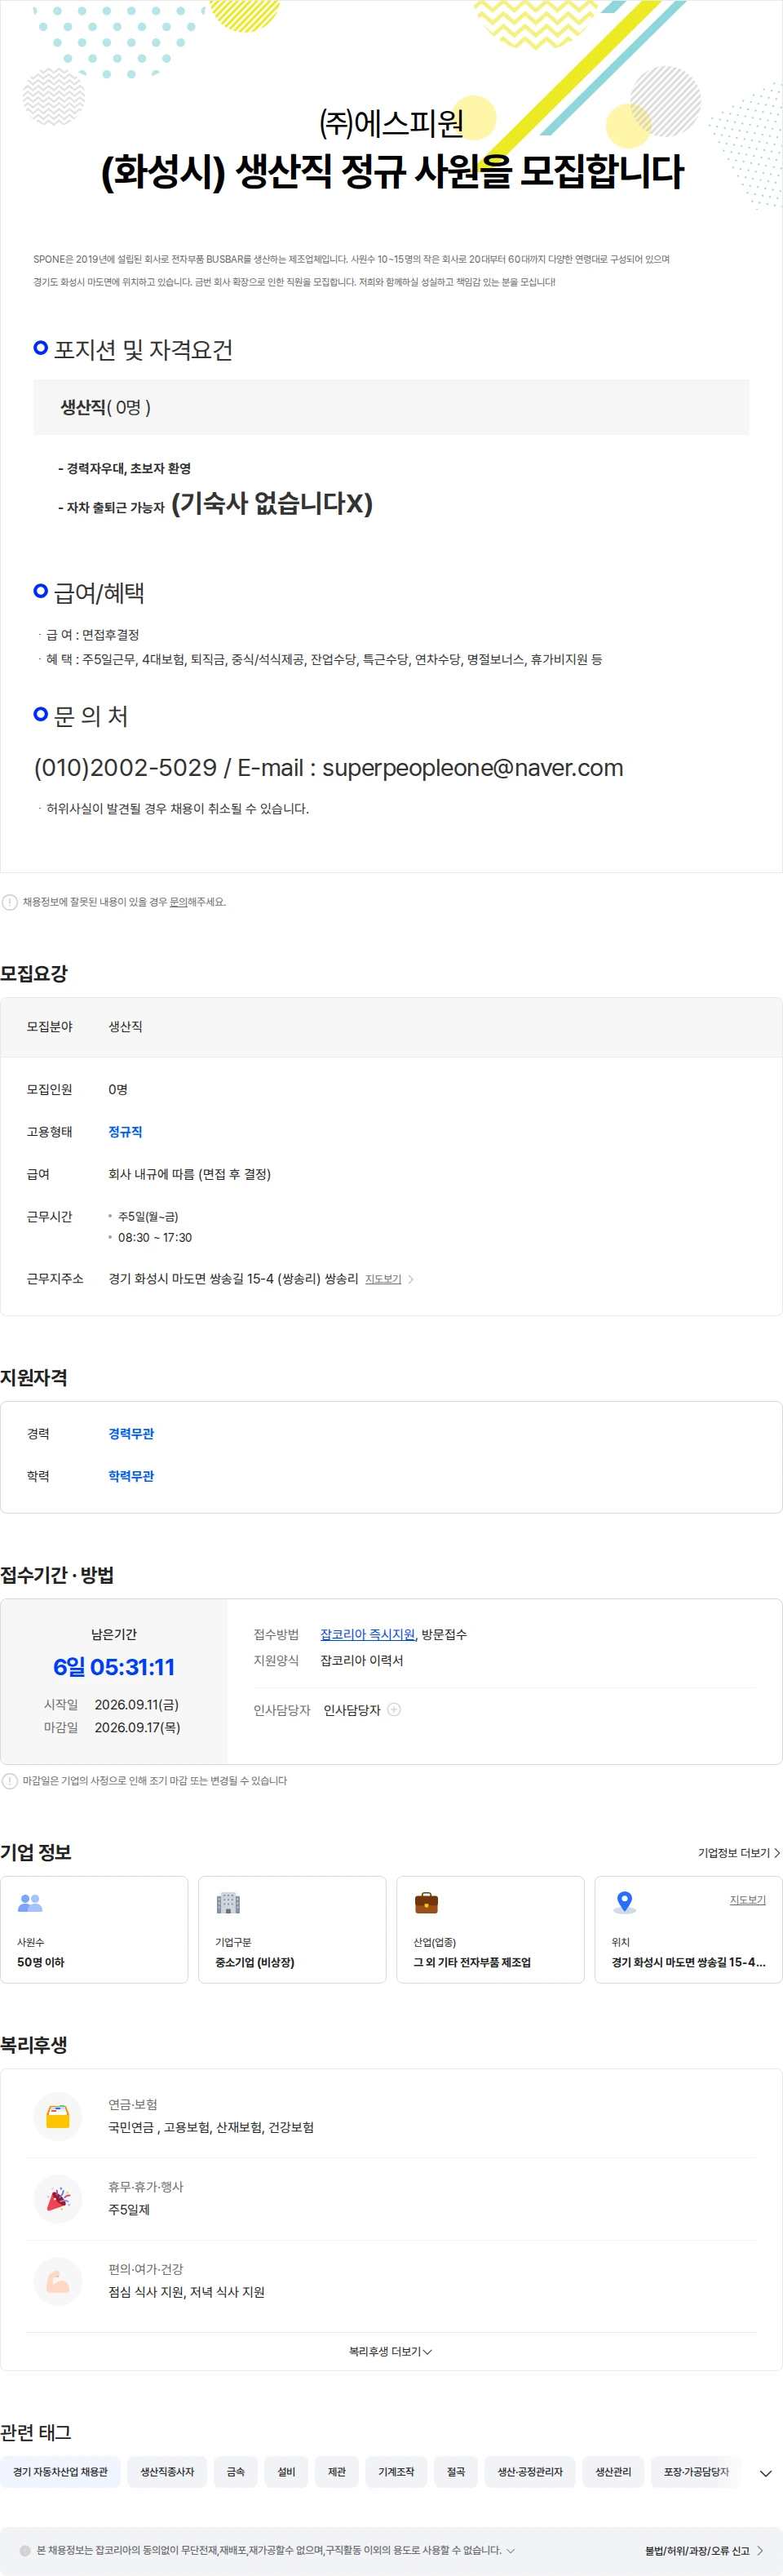The height and width of the screenshot is (2576, 783).
Task: Click the 기업구분 building icon
Action: (x=228, y=1903)
